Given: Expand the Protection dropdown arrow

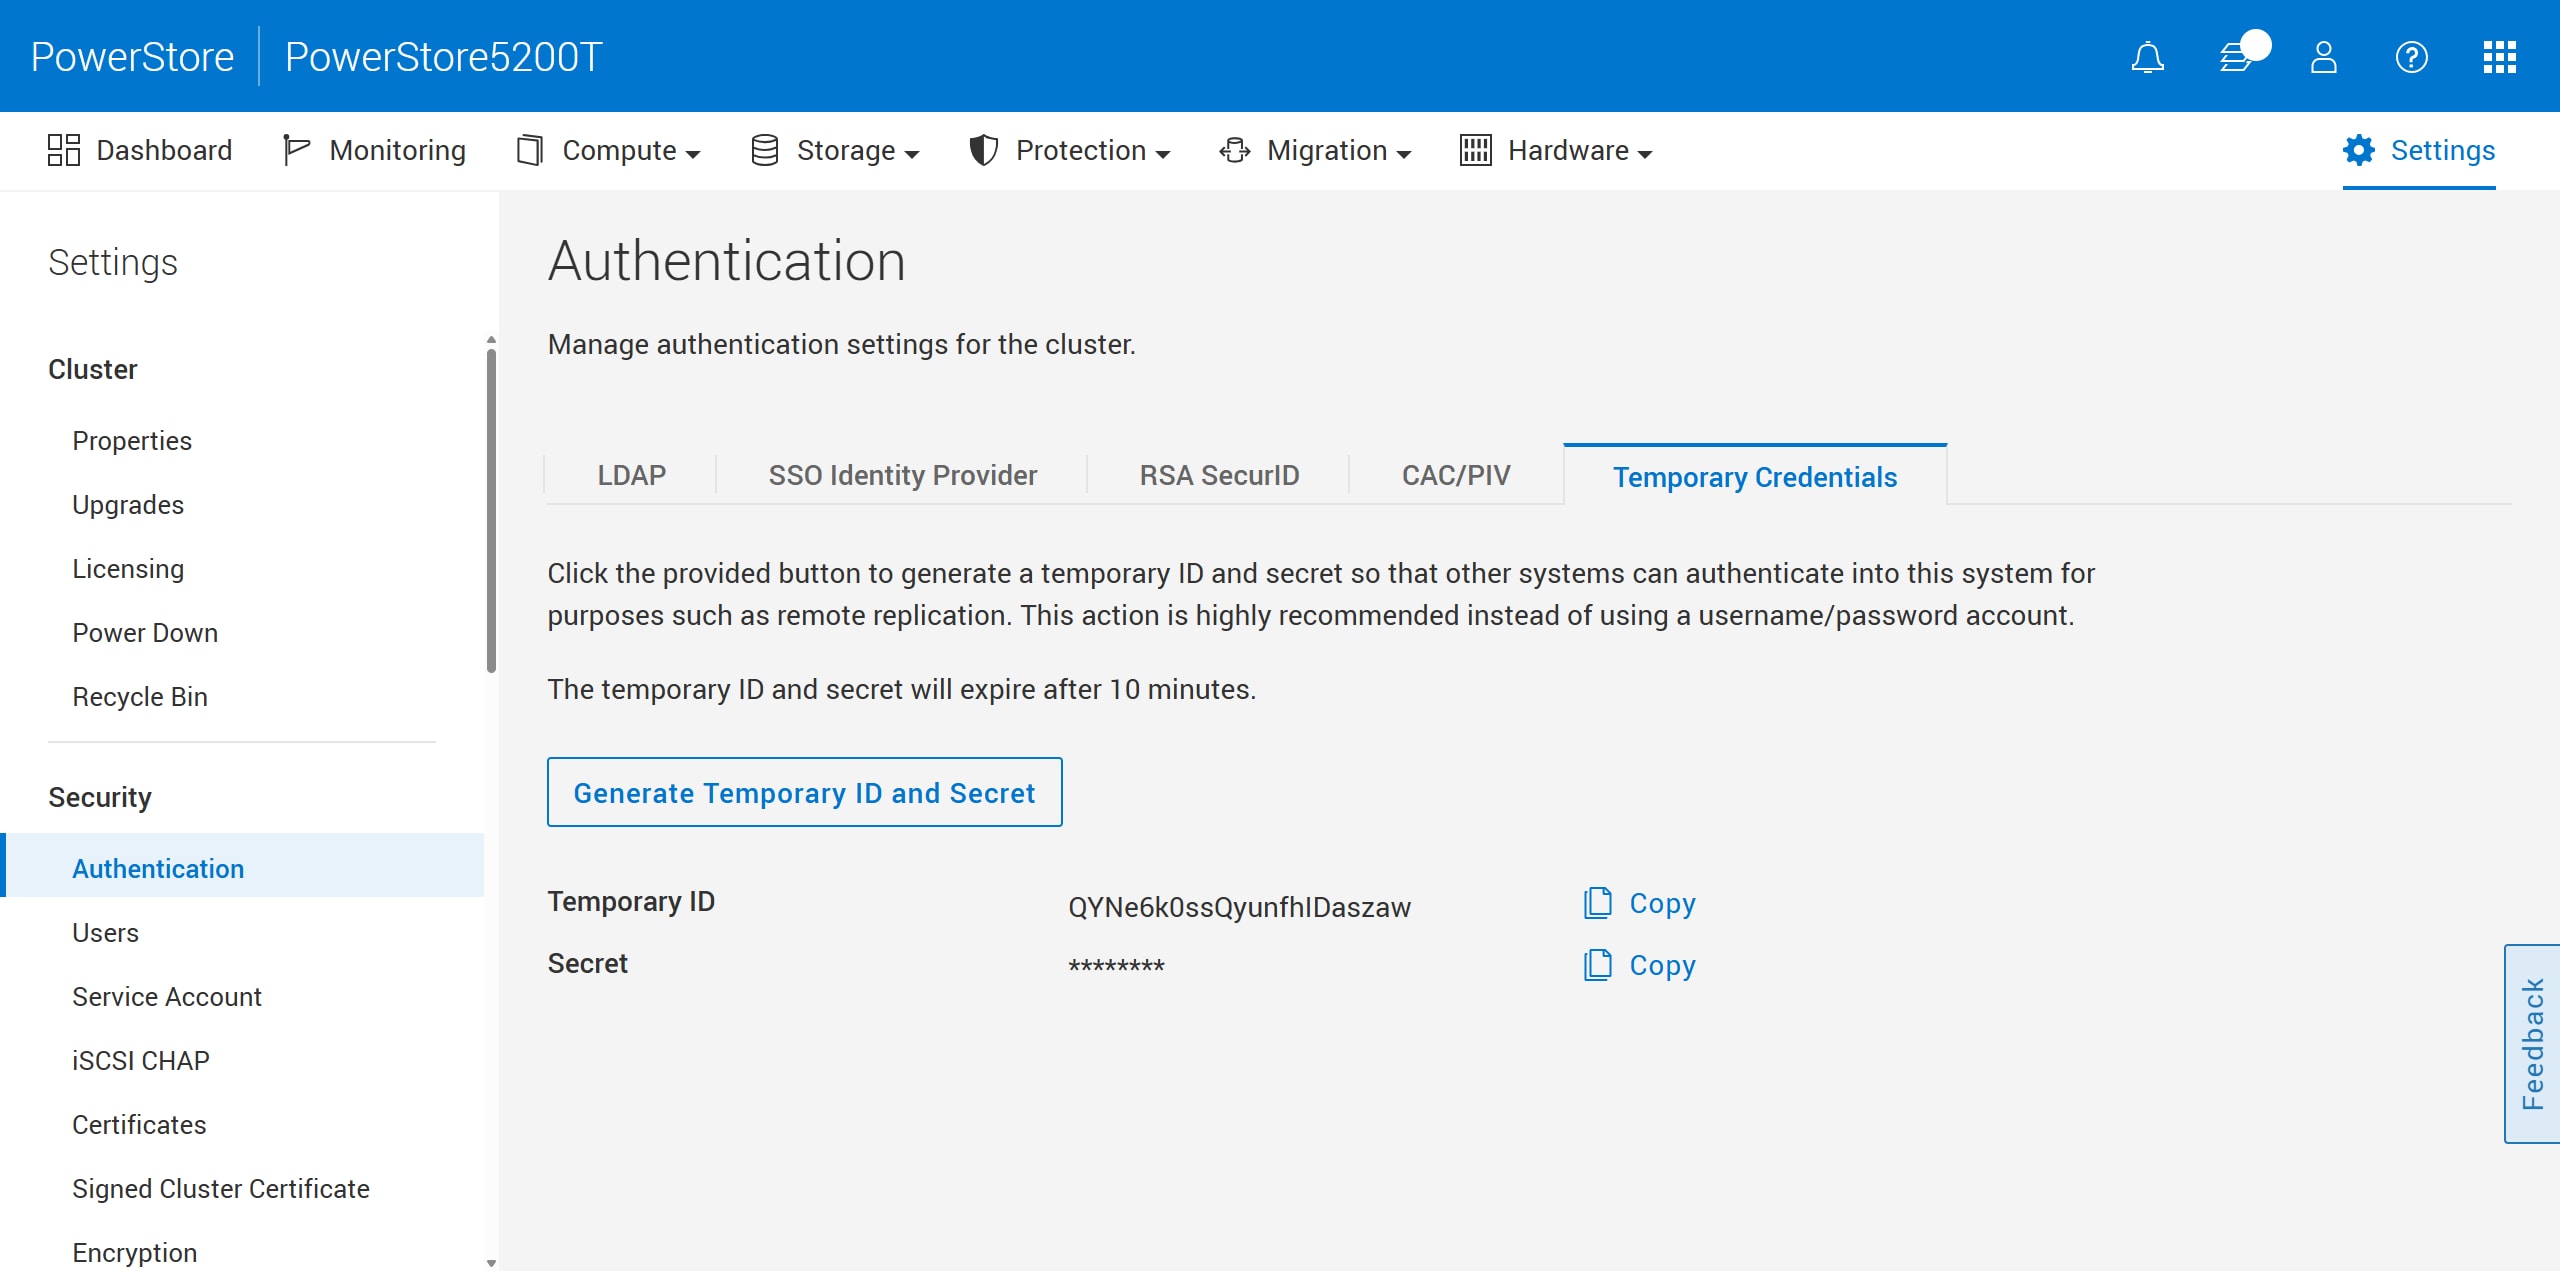Looking at the screenshot, I should pyautogui.click(x=1163, y=154).
